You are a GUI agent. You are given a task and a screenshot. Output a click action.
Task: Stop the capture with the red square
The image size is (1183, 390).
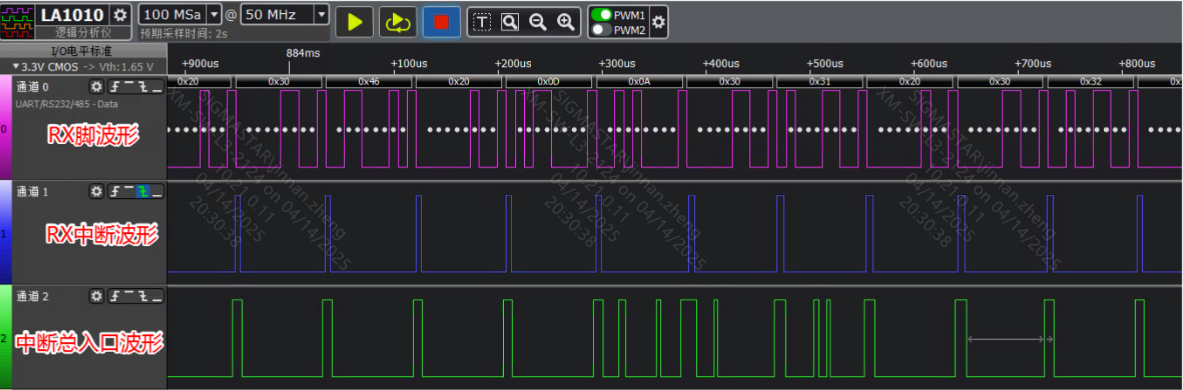441,22
